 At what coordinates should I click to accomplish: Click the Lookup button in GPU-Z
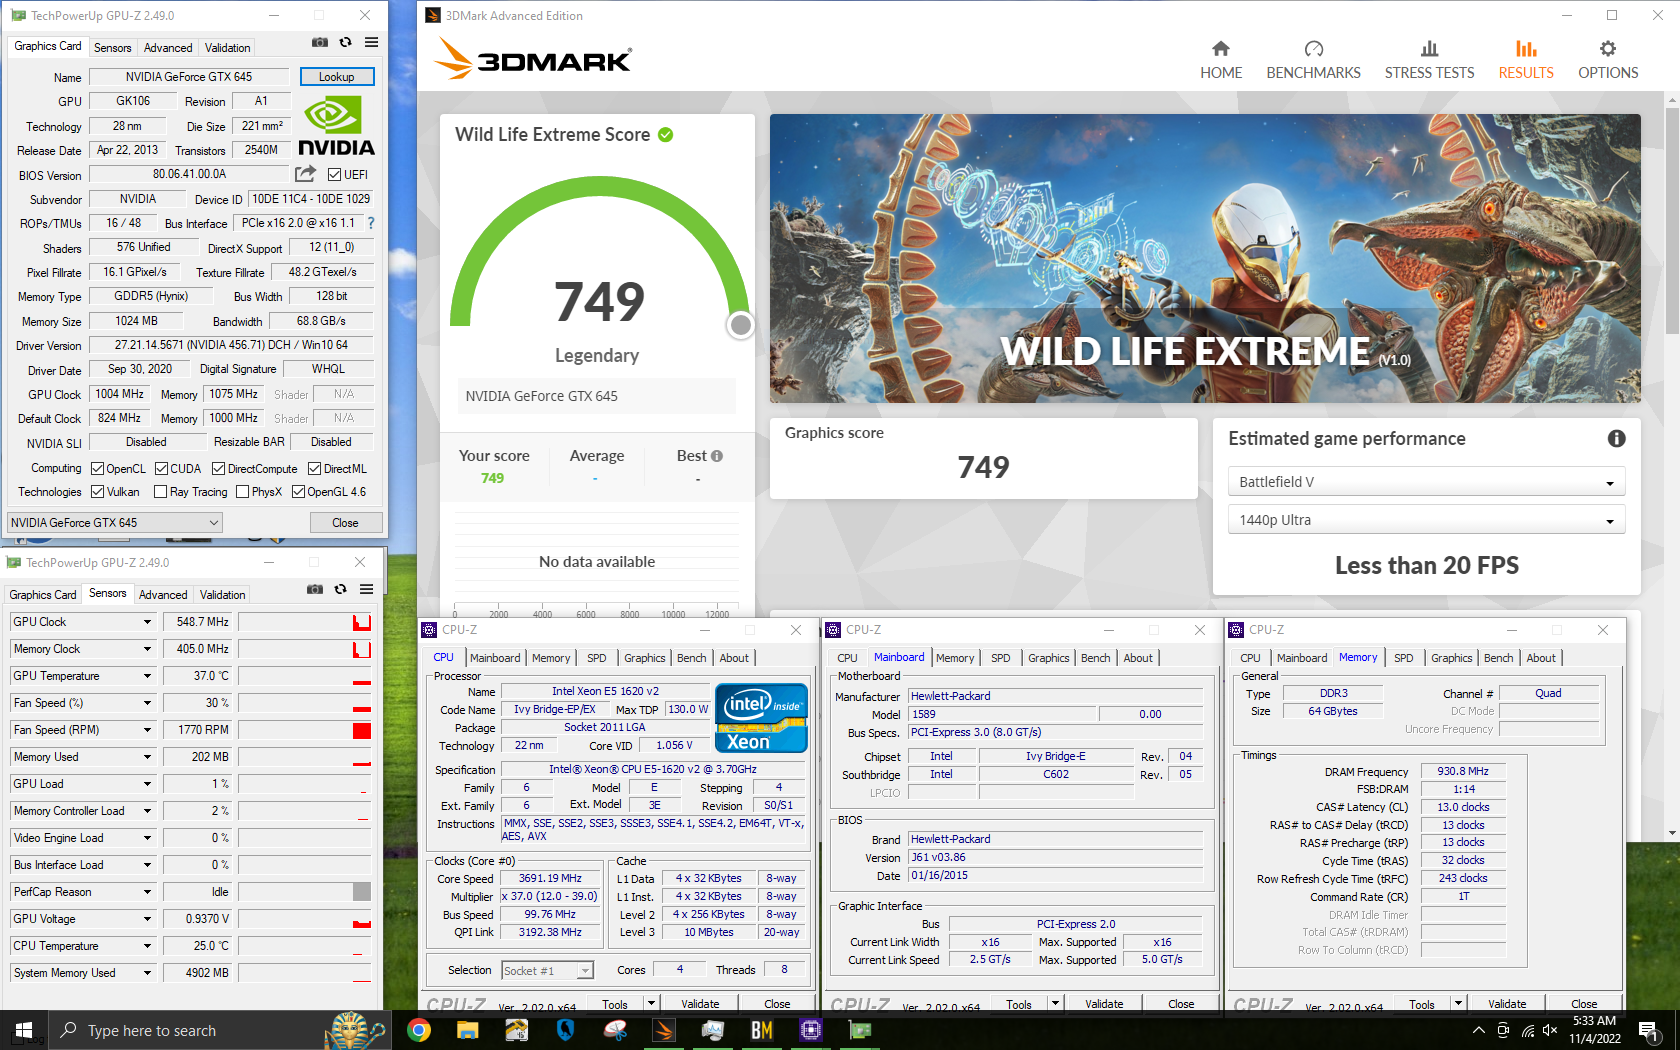(337, 77)
